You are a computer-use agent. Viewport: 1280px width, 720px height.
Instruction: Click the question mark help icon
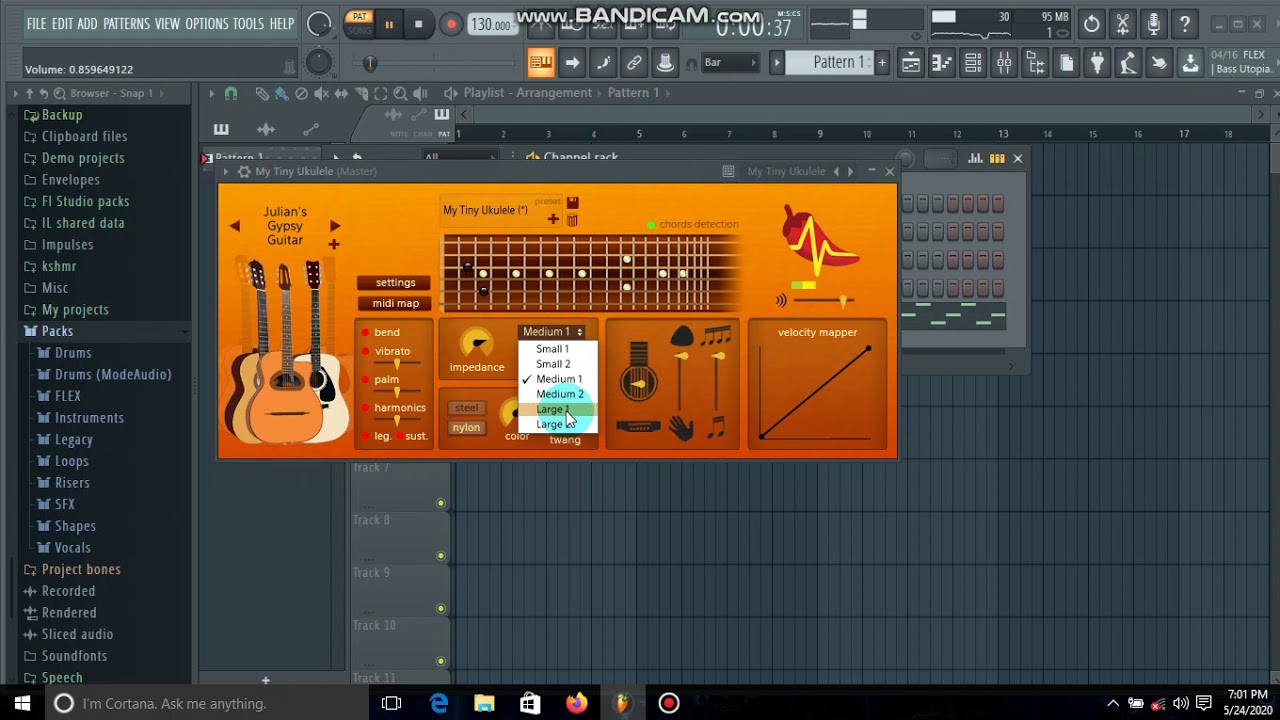[x=1185, y=24]
